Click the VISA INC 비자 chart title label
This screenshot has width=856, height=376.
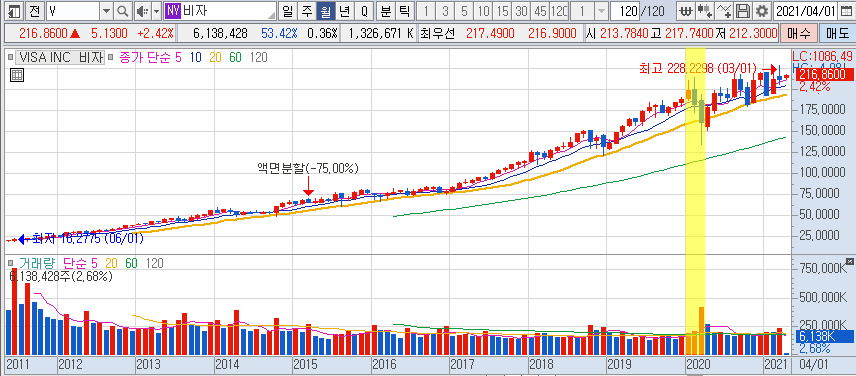click(x=60, y=57)
